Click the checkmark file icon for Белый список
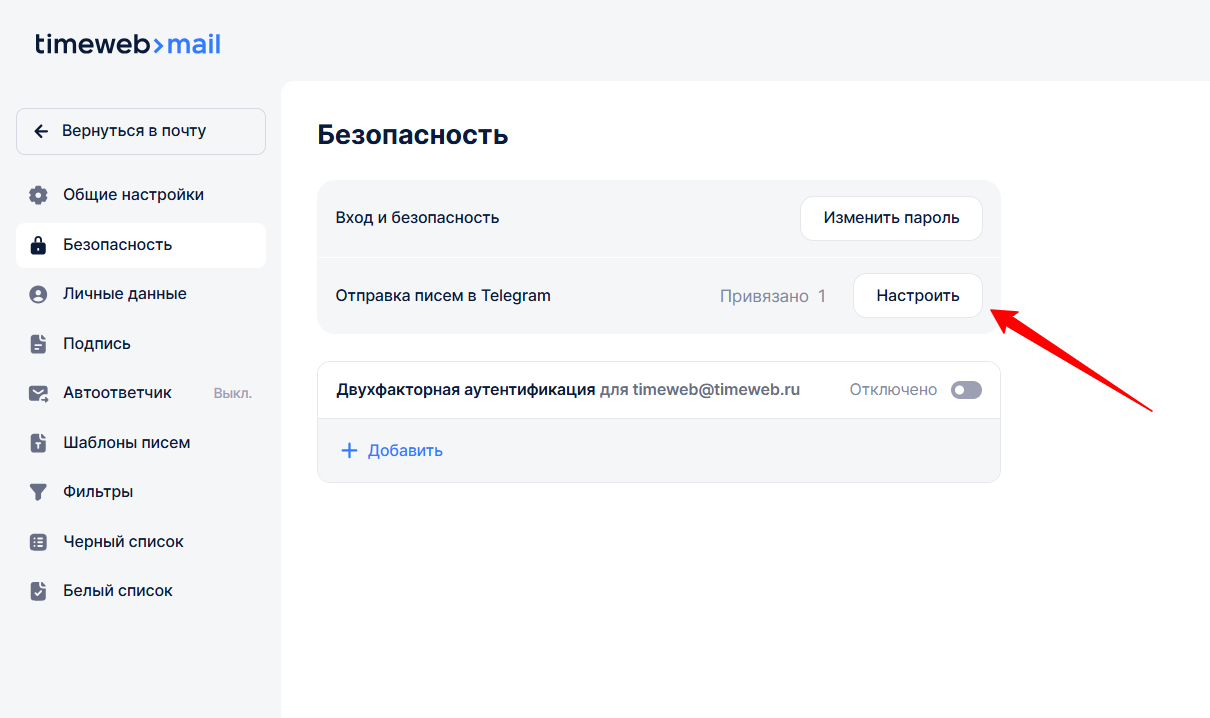 click(x=38, y=591)
